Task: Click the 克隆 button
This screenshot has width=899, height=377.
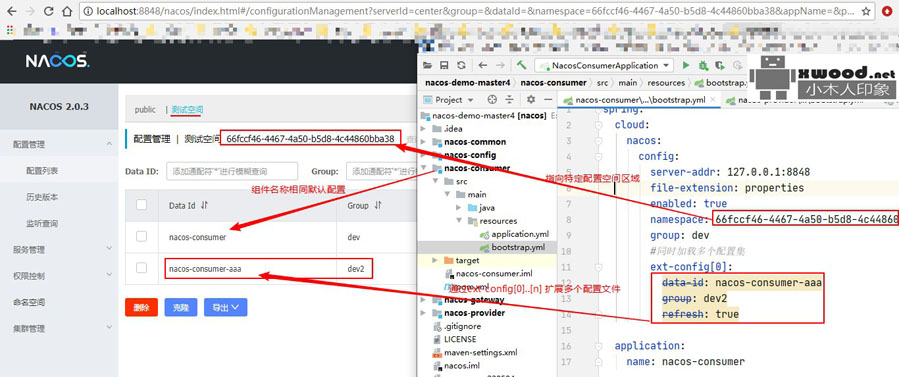Action: tap(181, 307)
